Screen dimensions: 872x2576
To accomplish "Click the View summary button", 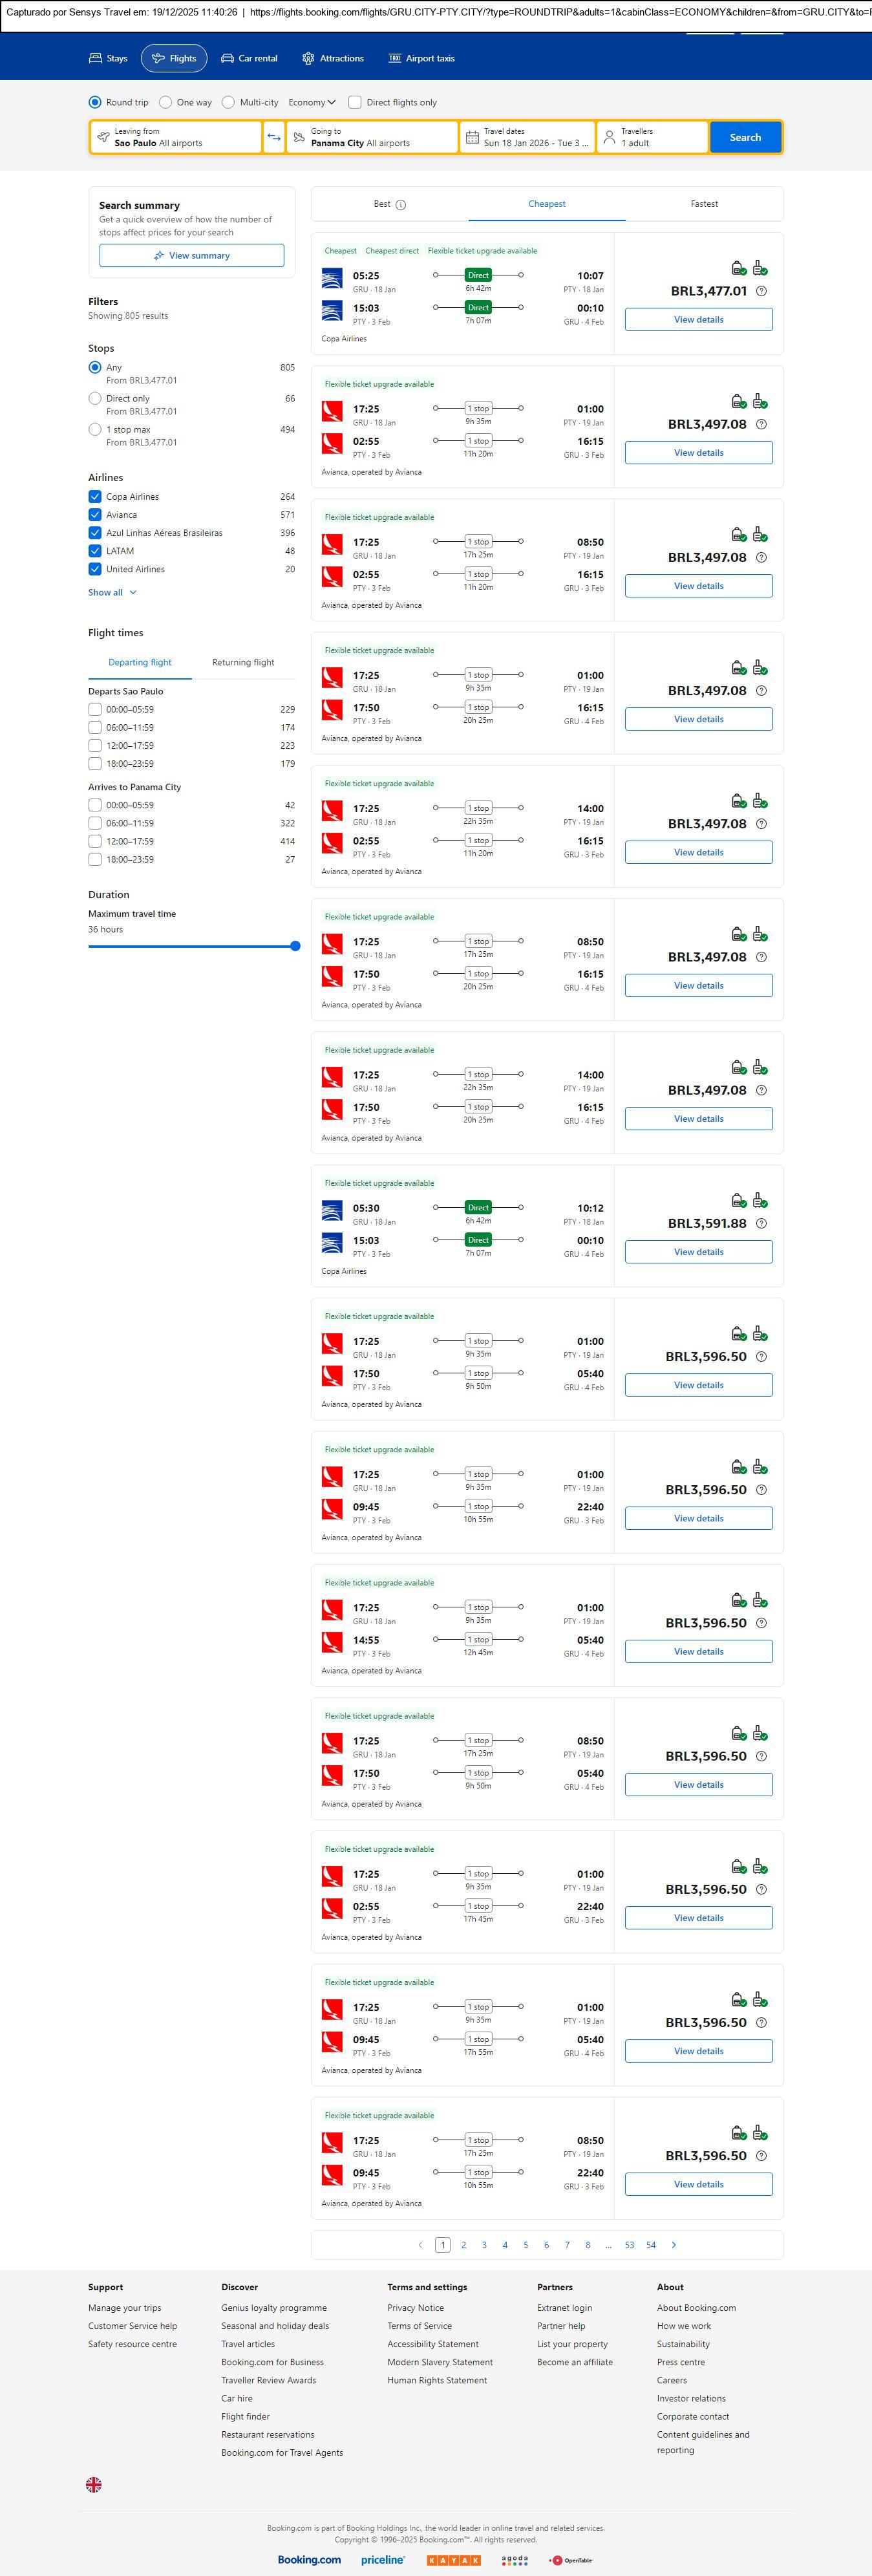I will (191, 256).
